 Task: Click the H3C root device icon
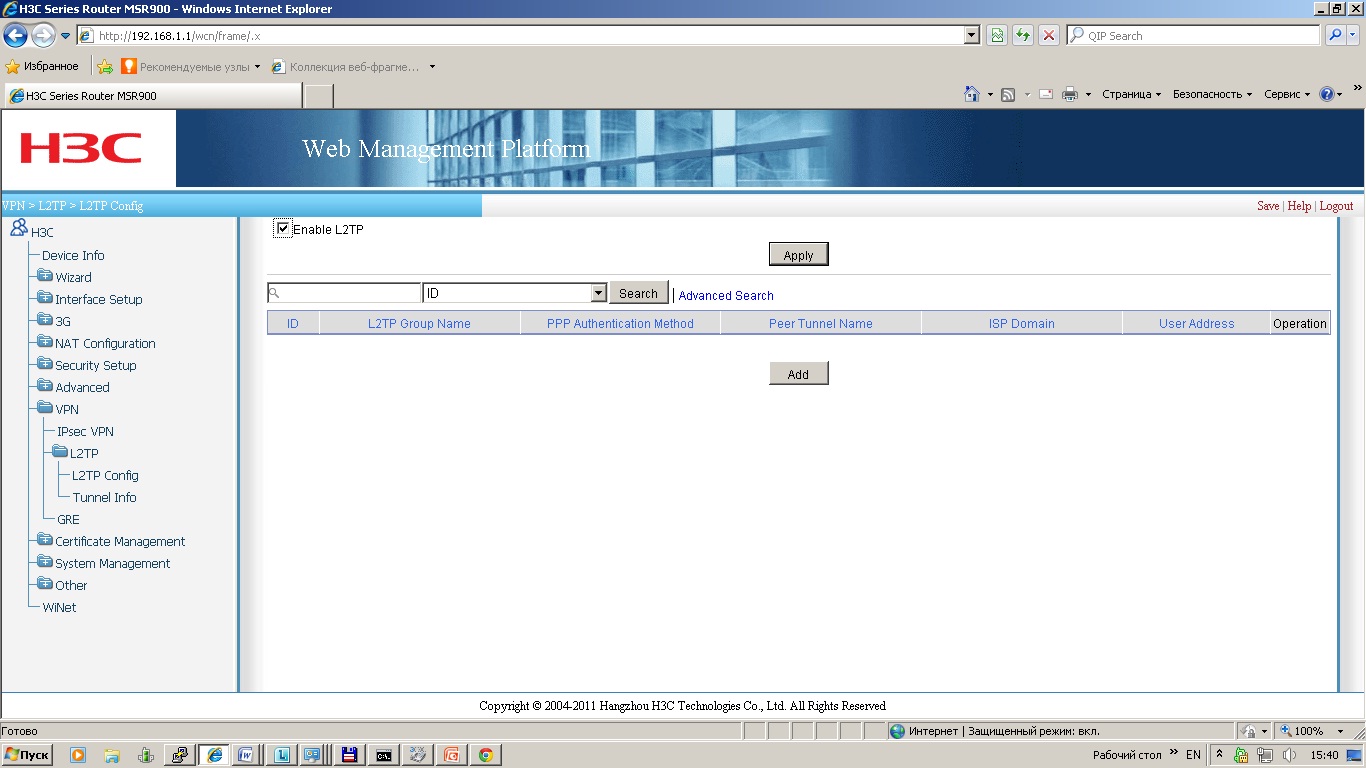[19, 229]
